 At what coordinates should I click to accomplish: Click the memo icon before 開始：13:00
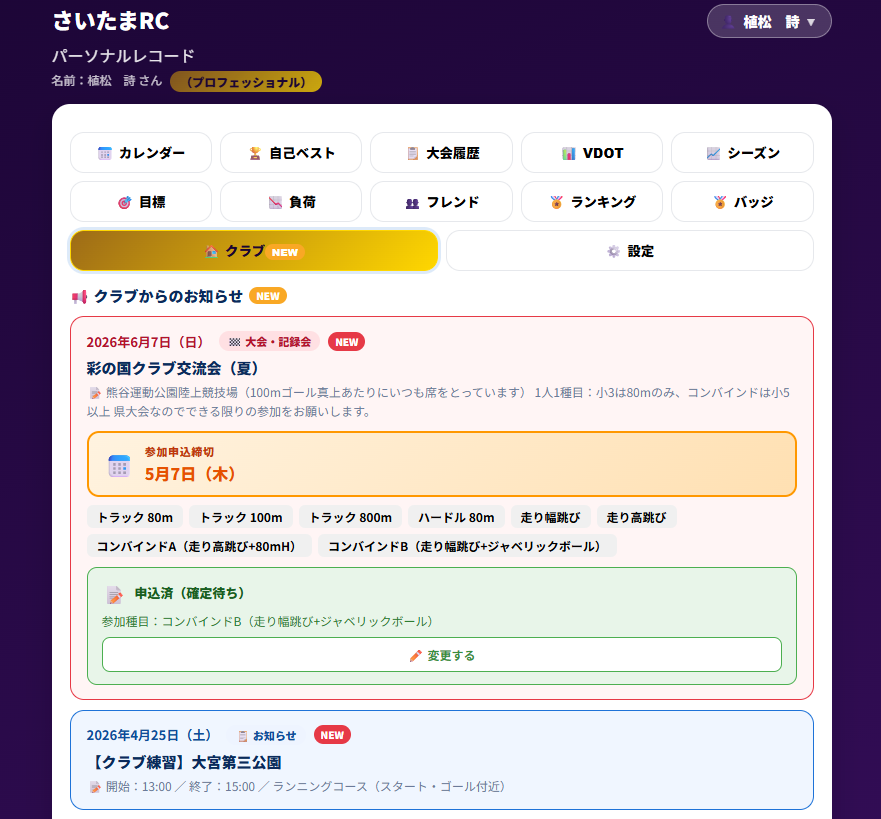tap(95, 788)
